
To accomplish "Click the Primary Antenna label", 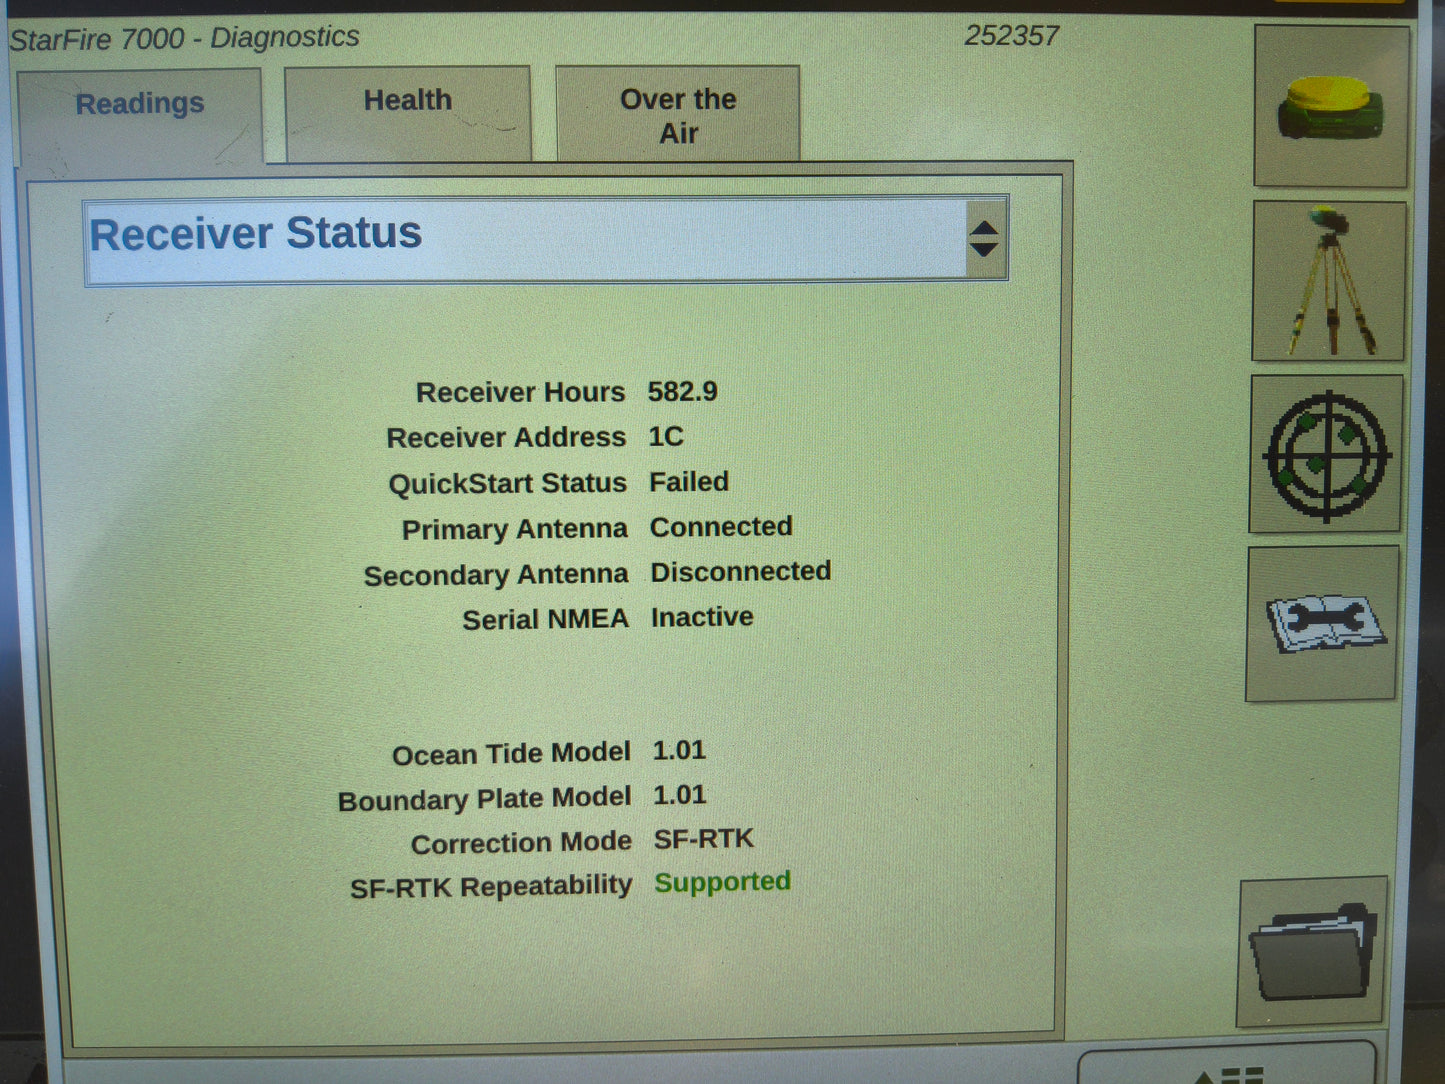I will tap(514, 530).
